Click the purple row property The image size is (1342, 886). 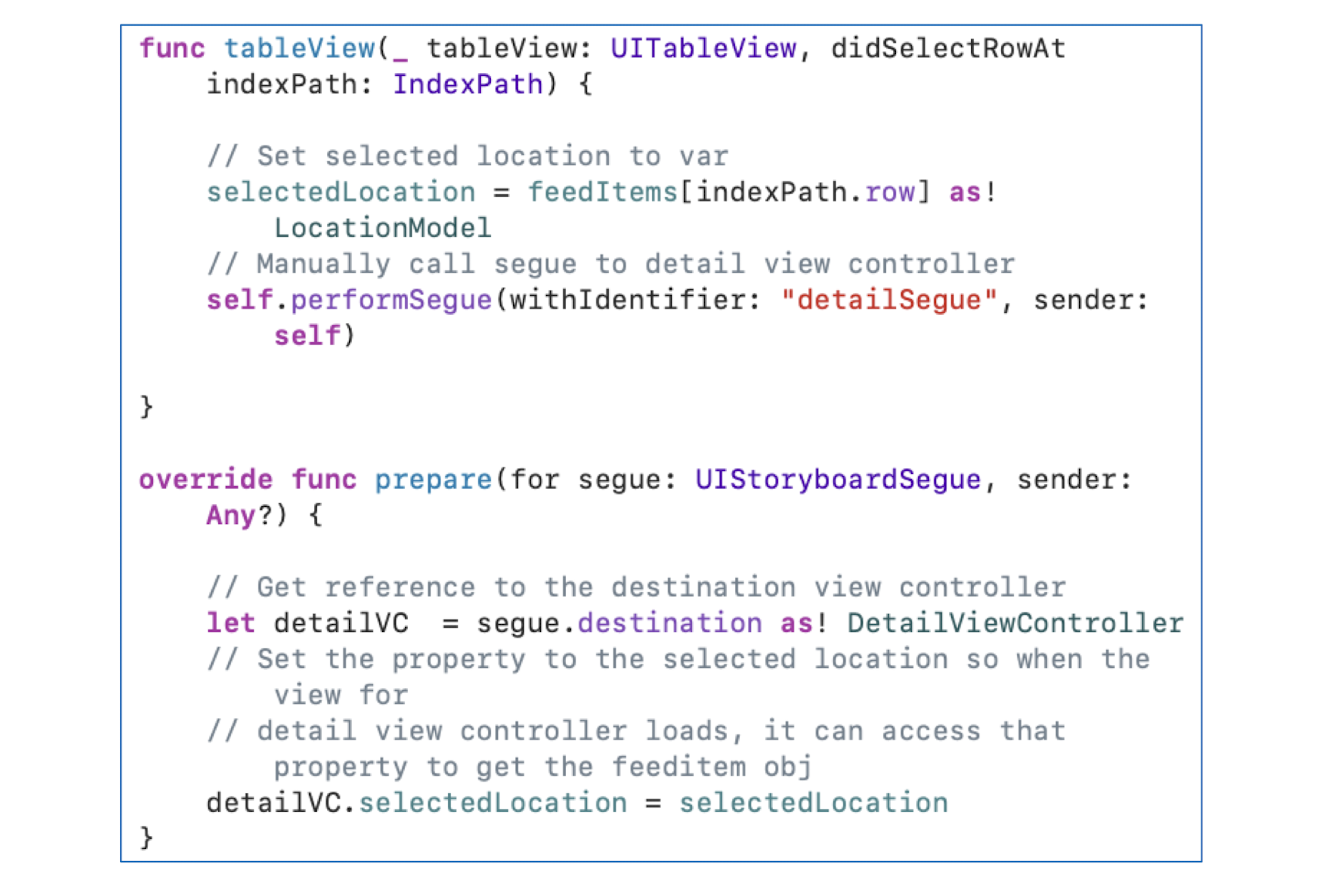[889, 192]
